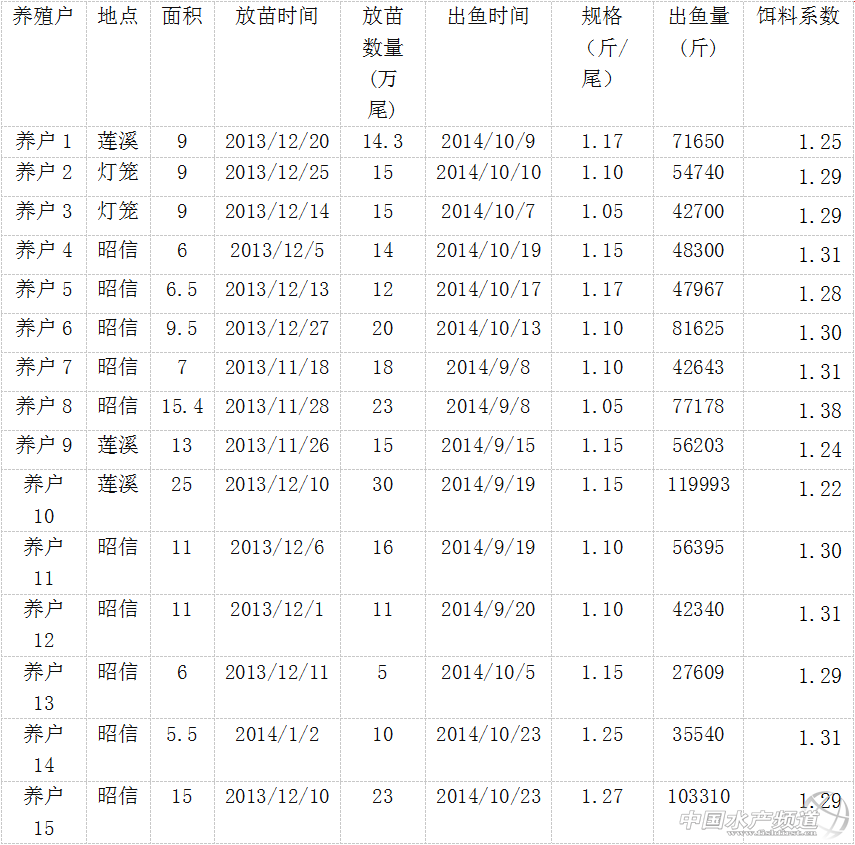
Task: Click the output value 119993
Action: 698,485
